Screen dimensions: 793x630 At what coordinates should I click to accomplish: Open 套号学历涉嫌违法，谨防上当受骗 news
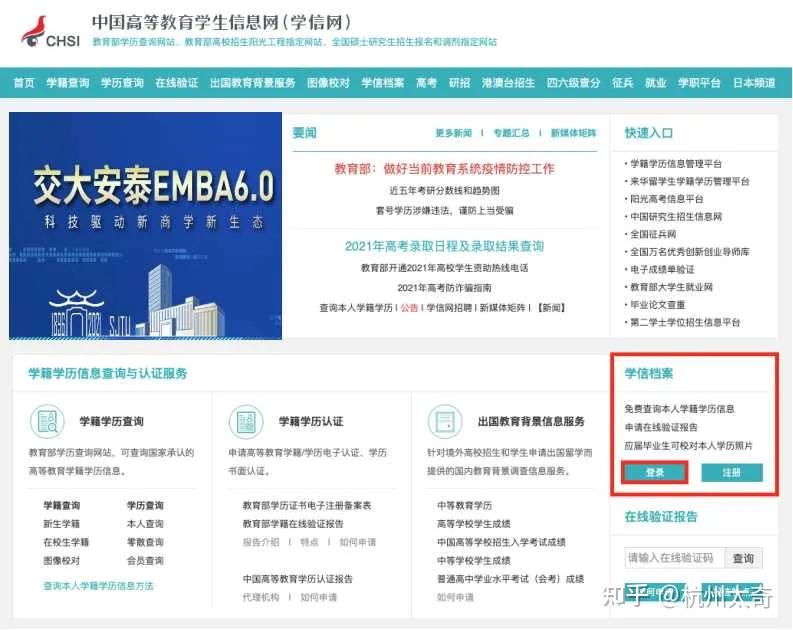pos(445,210)
